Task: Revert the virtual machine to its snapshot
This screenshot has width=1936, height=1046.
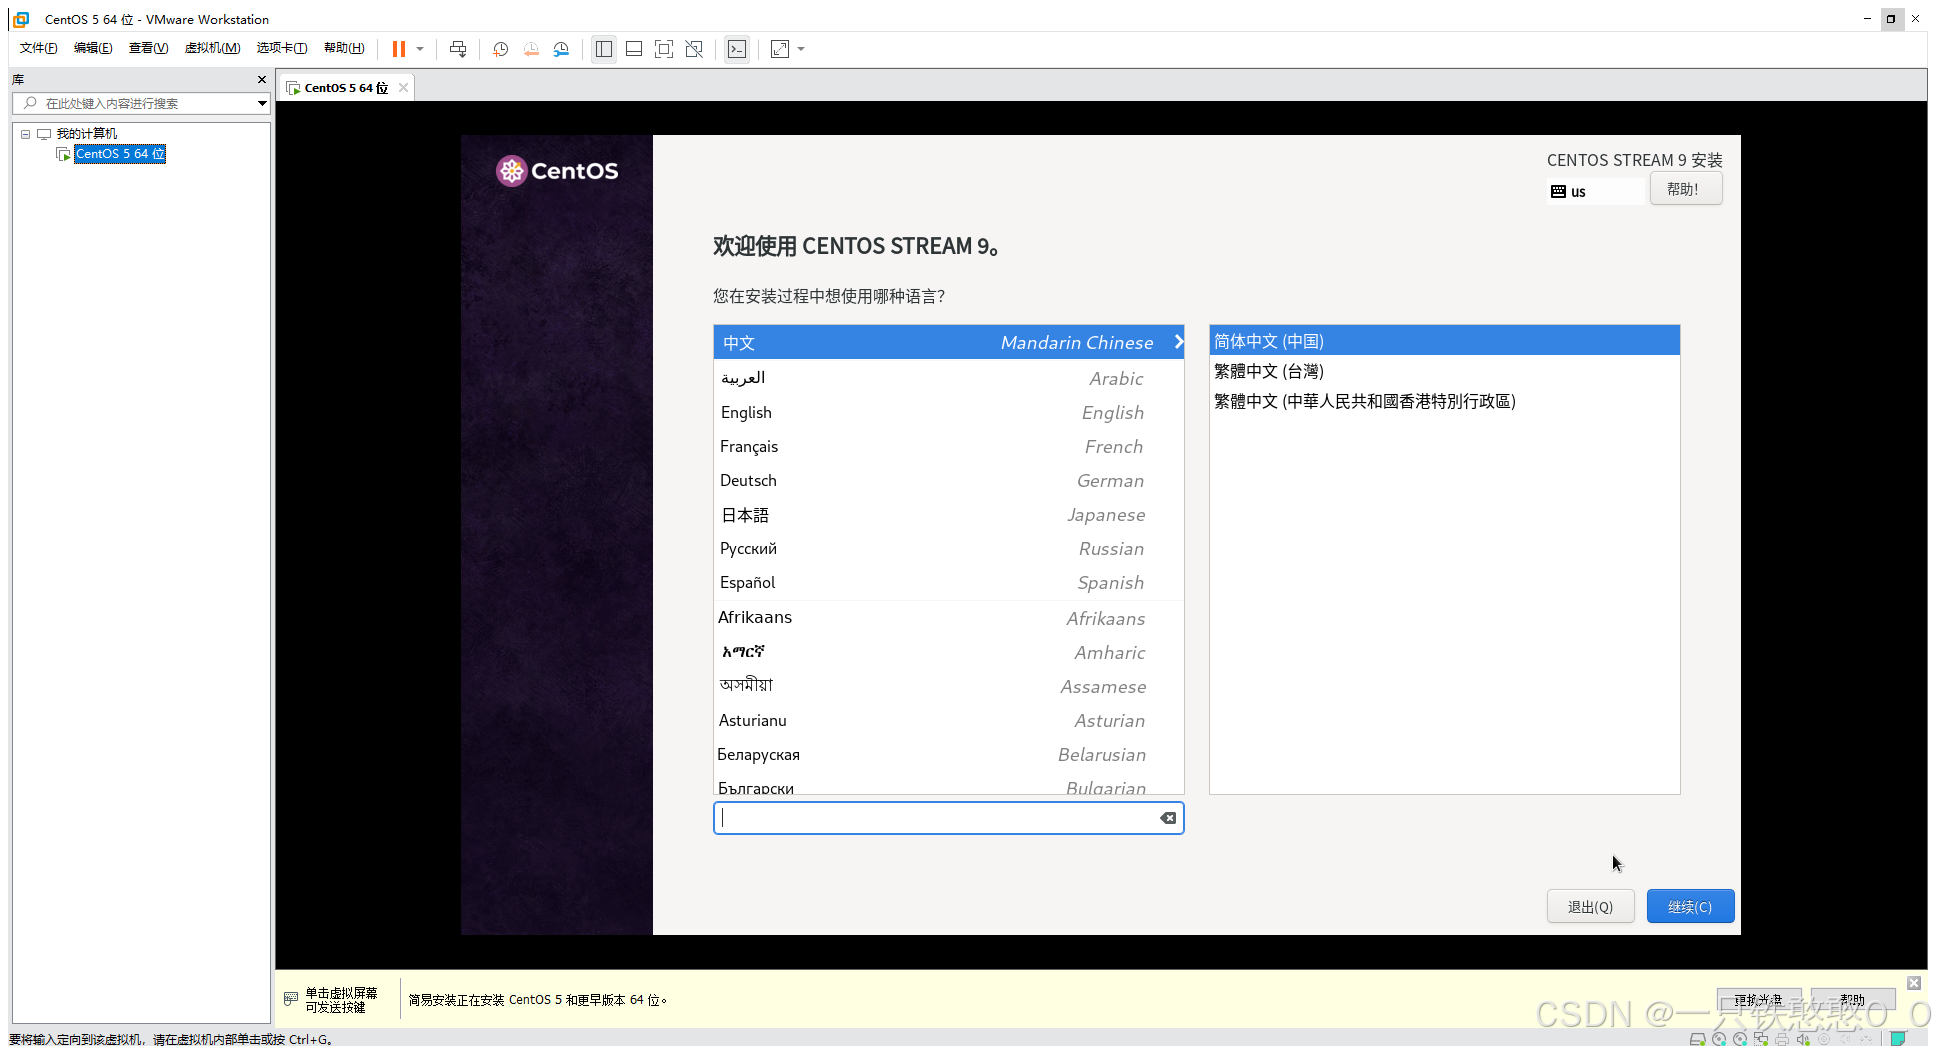Action: [531, 49]
